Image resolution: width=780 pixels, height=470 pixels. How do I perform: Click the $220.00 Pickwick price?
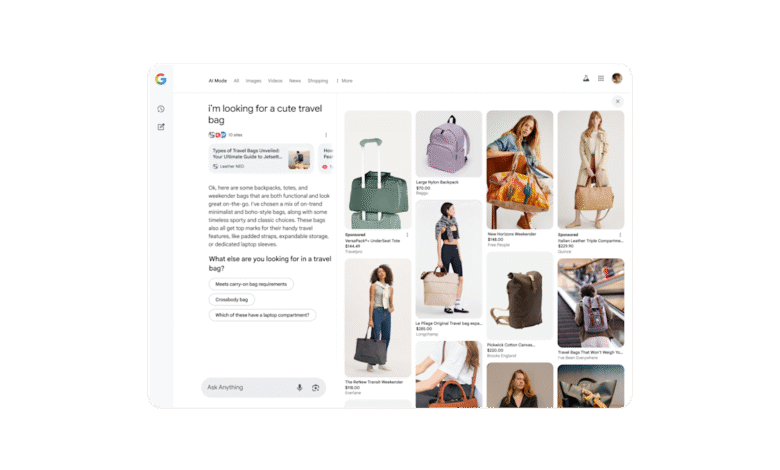coord(495,350)
